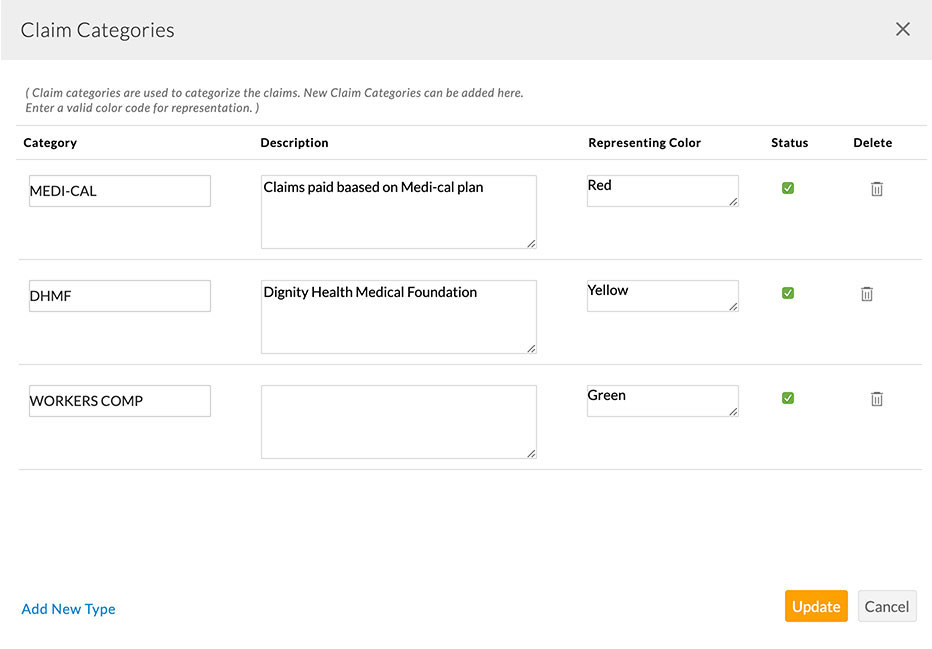This screenshot has width=932, height=649.
Task: Select the Red representing color field
Action: (662, 190)
